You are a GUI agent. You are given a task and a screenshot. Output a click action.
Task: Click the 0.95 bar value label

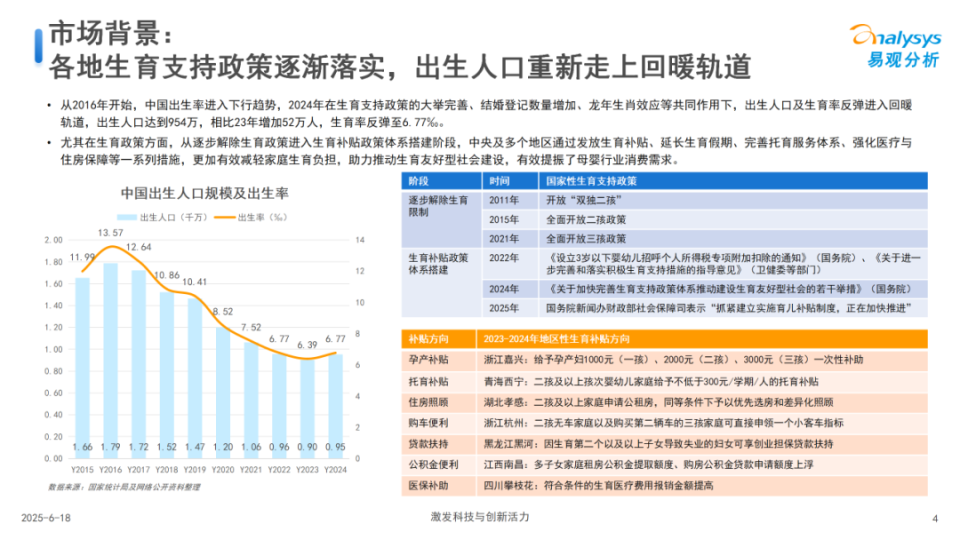[336, 447]
